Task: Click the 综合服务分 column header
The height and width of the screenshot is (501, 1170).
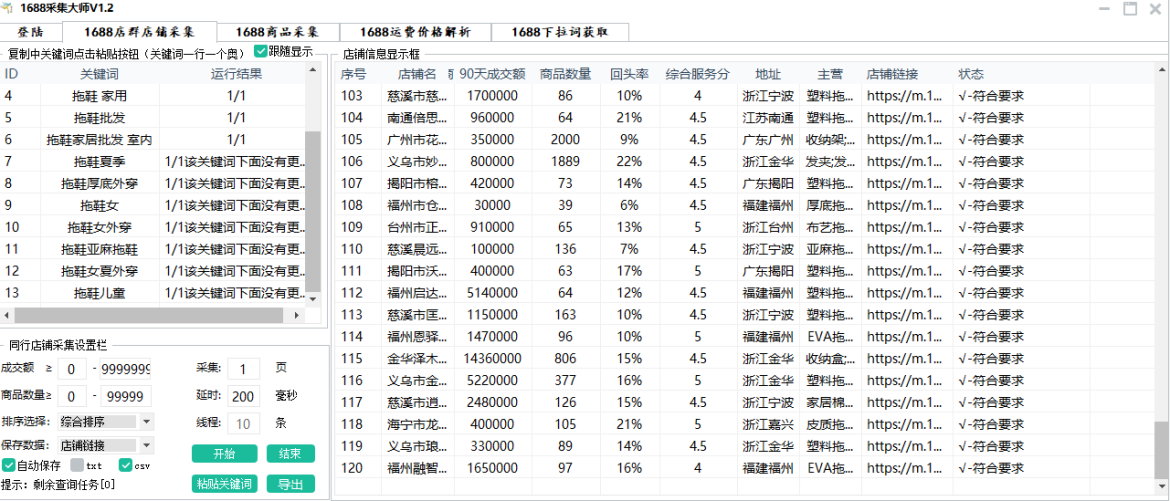Action: (x=697, y=74)
